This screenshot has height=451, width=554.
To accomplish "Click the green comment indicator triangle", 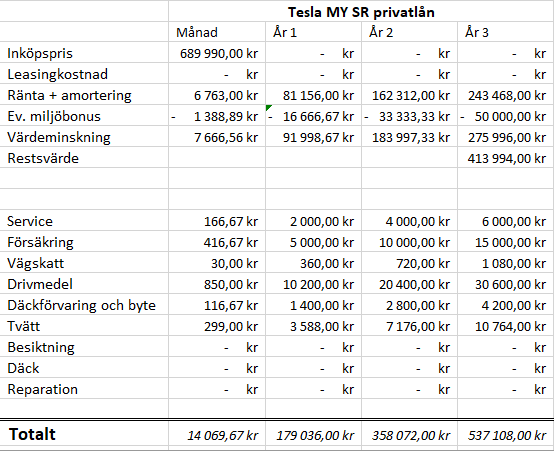I will coord(268,107).
